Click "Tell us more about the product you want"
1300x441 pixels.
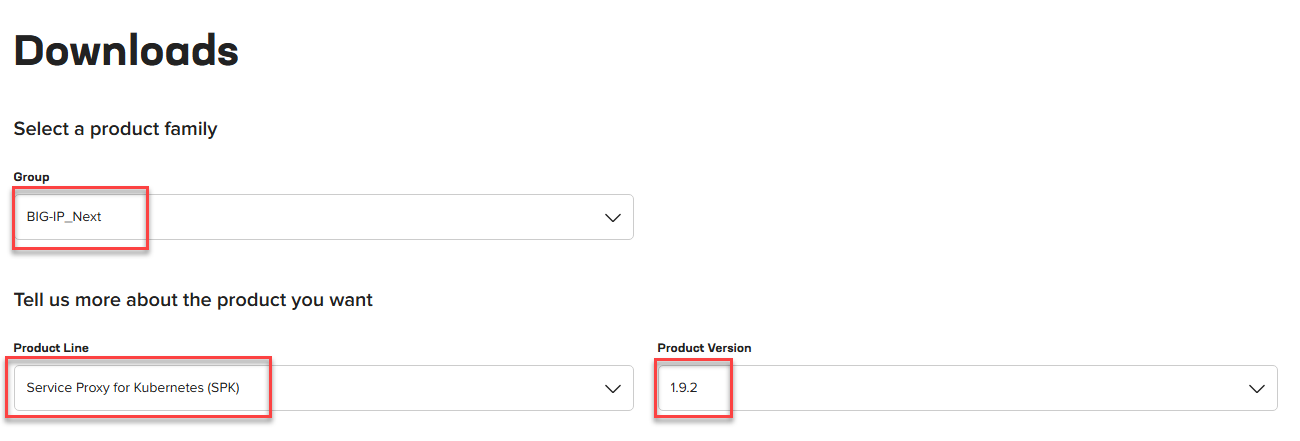193,300
